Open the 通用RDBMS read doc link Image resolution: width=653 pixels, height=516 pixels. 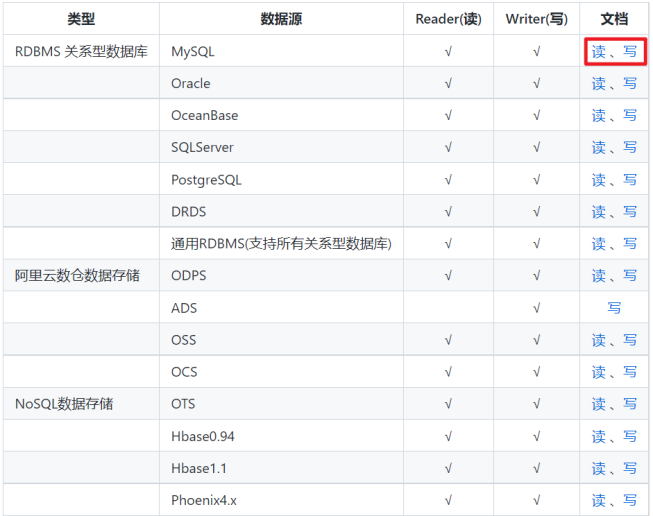599,244
